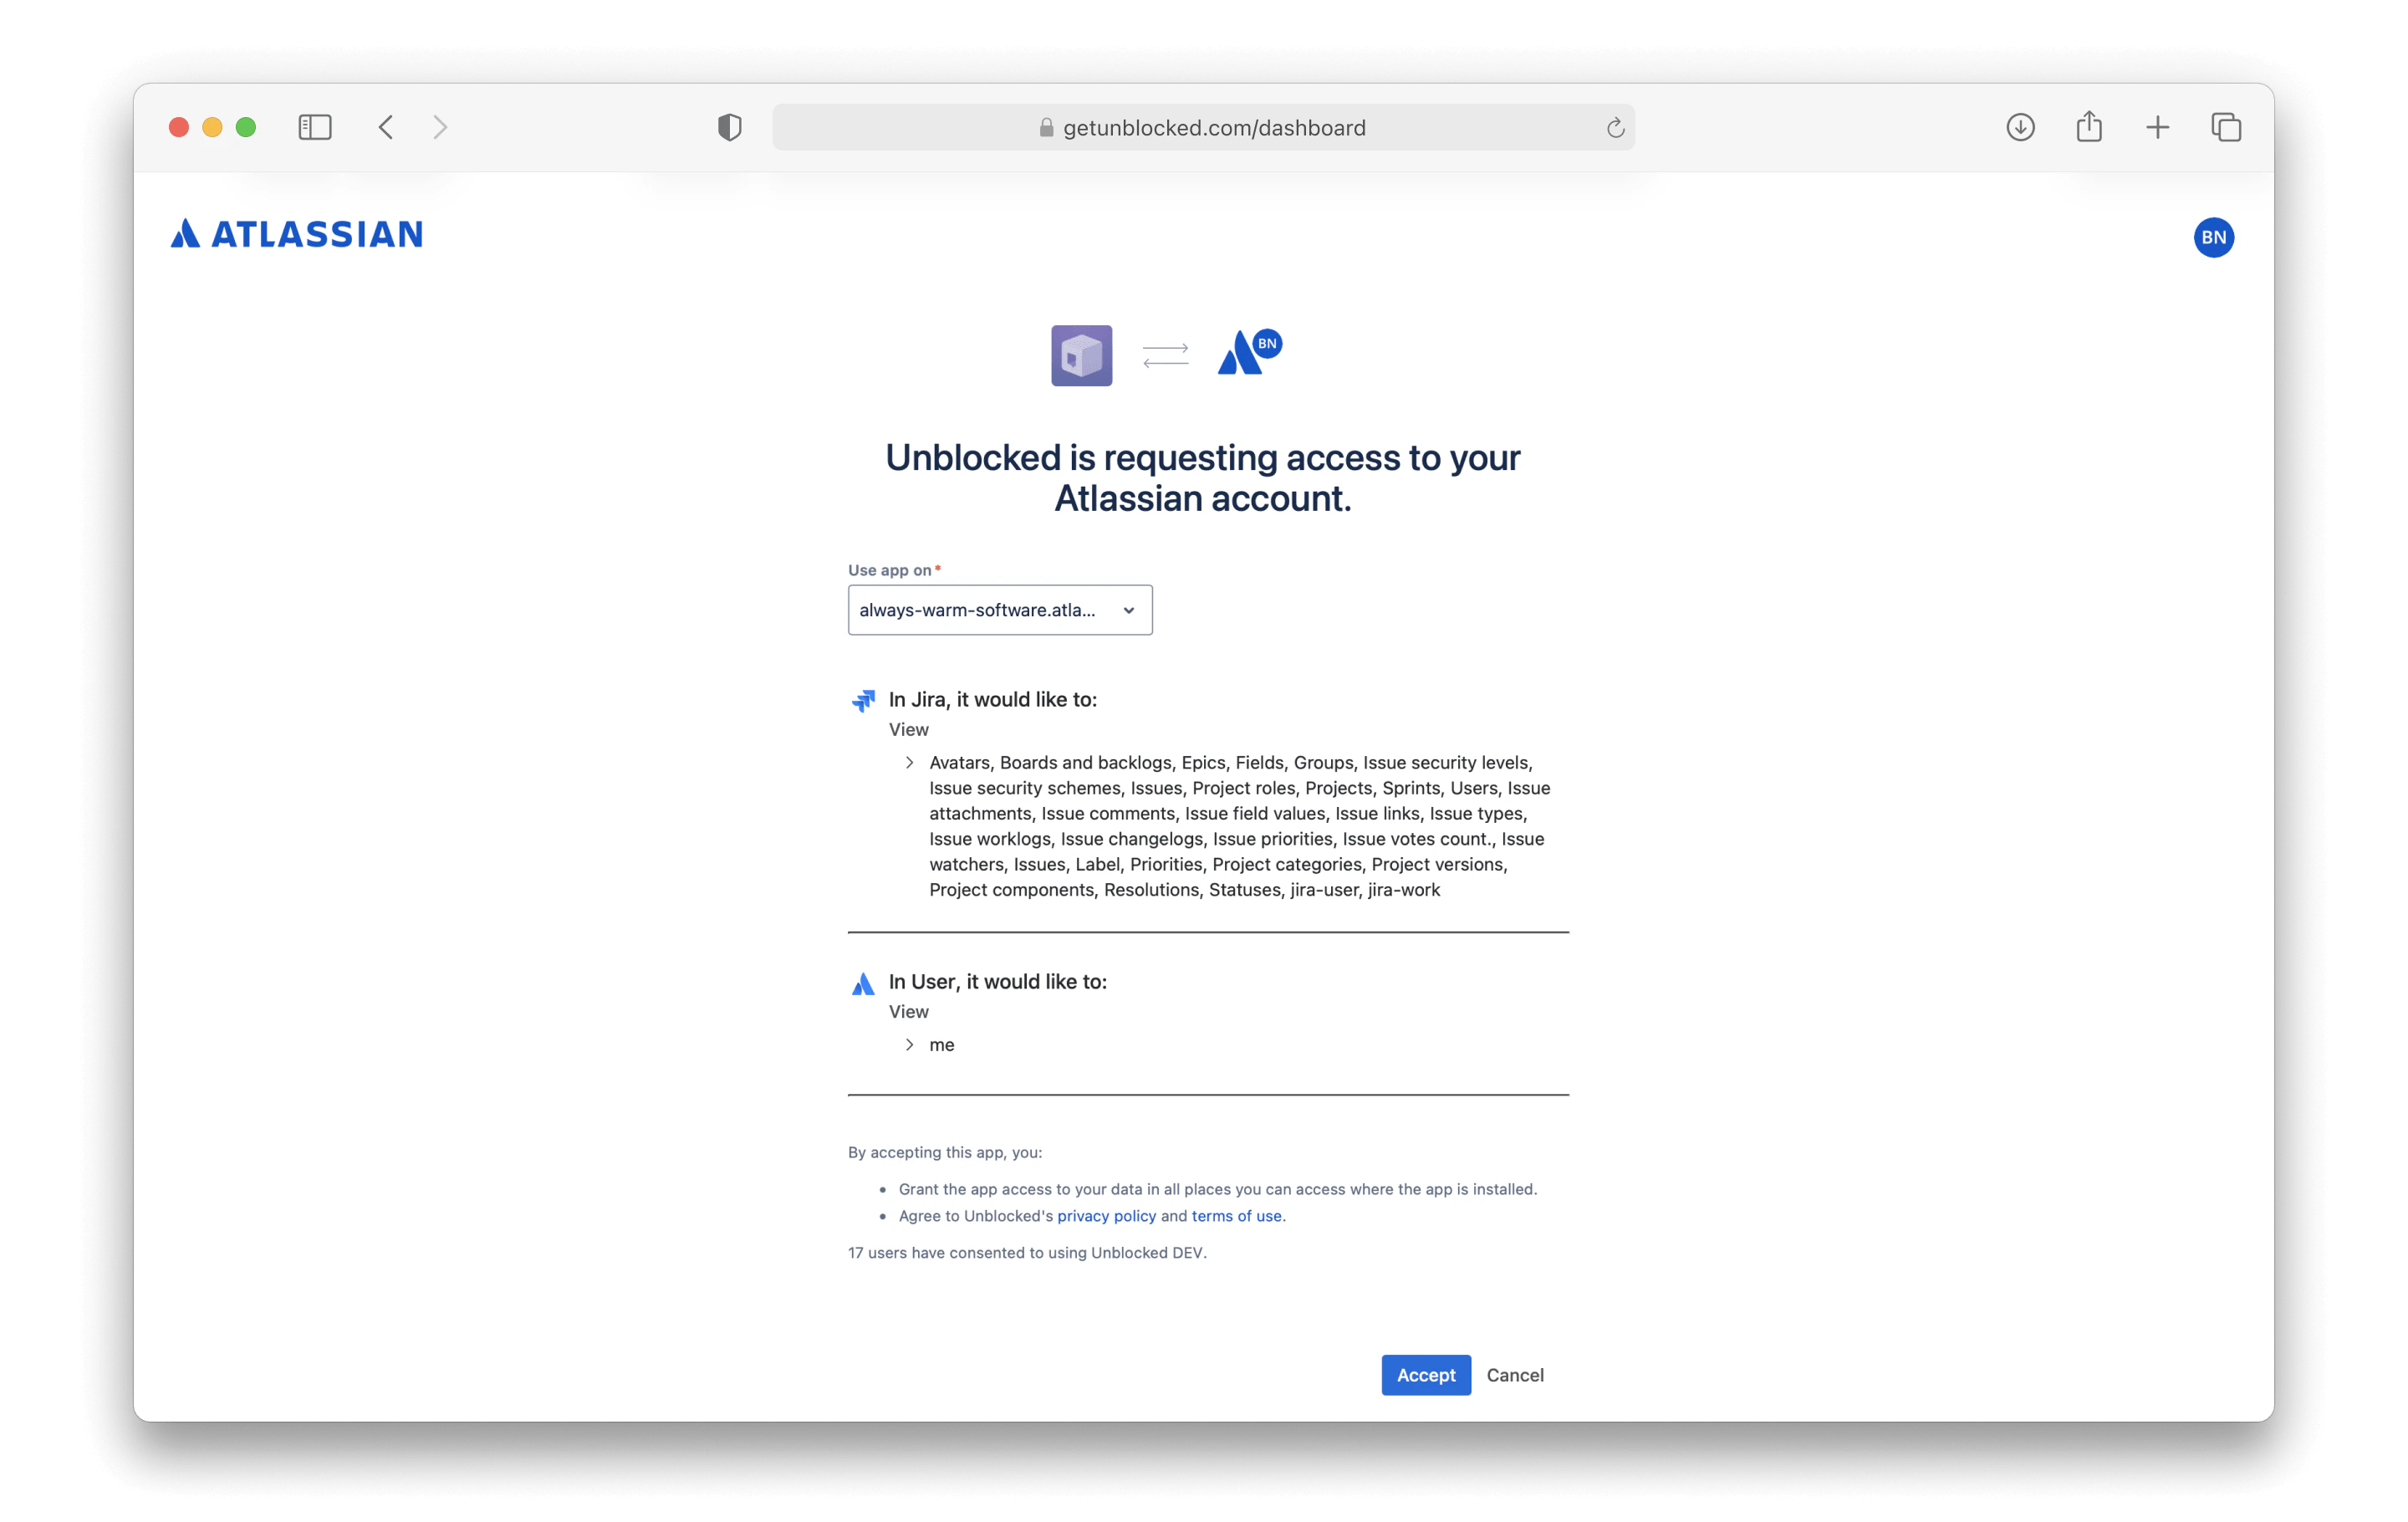This screenshot has width=2408, height=1522.
Task: Click the Accept button
Action: pos(1426,1375)
